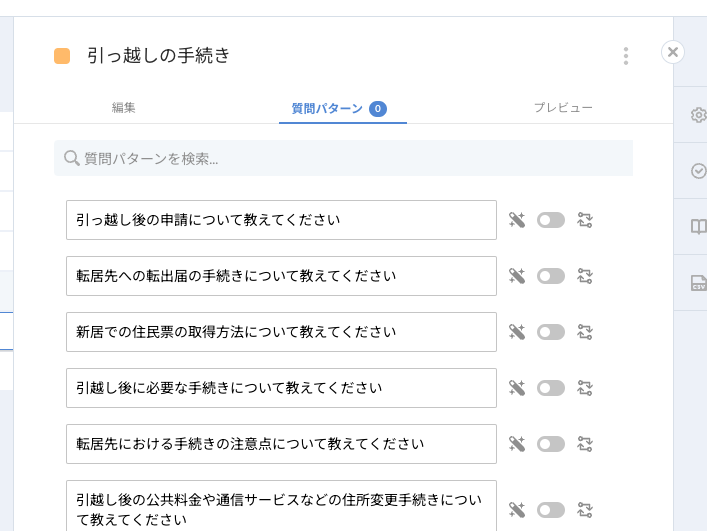Click magic wand icon for 手続きの注意点 row
Image resolution: width=707 pixels, height=531 pixels.
(517, 444)
